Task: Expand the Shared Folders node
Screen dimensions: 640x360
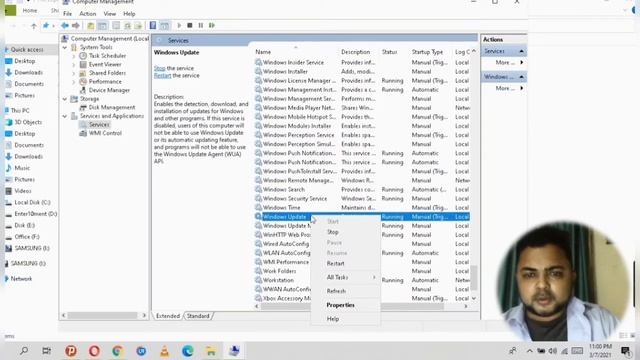Action: [x=74, y=73]
